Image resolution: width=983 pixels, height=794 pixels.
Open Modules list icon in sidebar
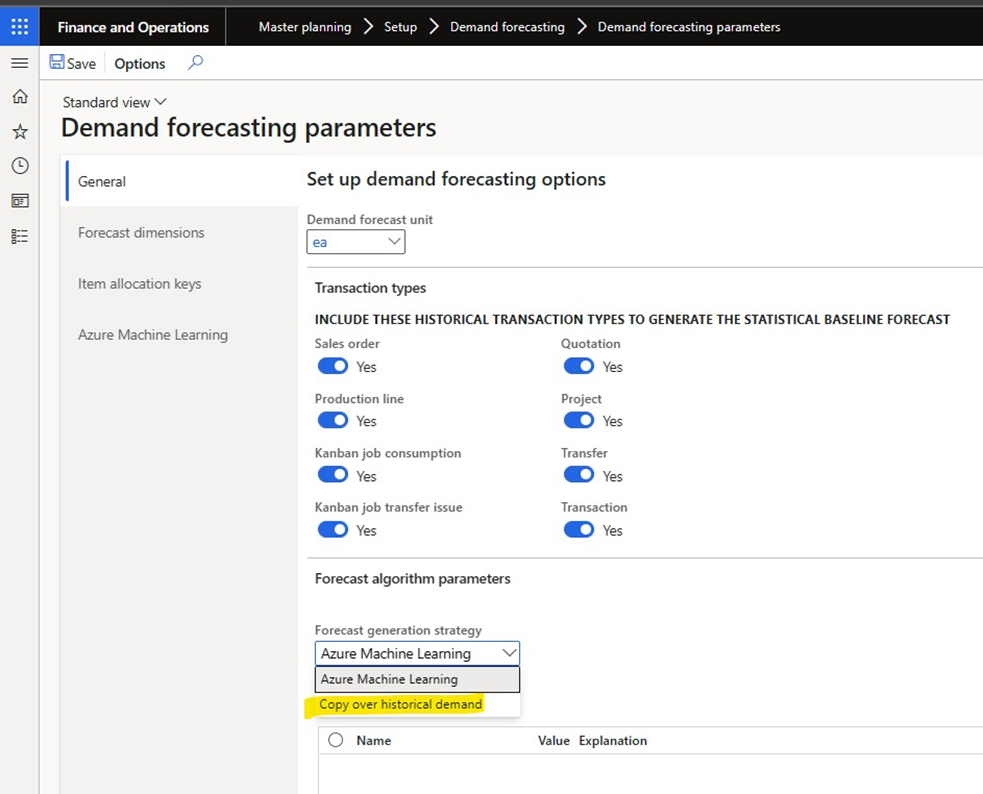[x=20, y=236]
